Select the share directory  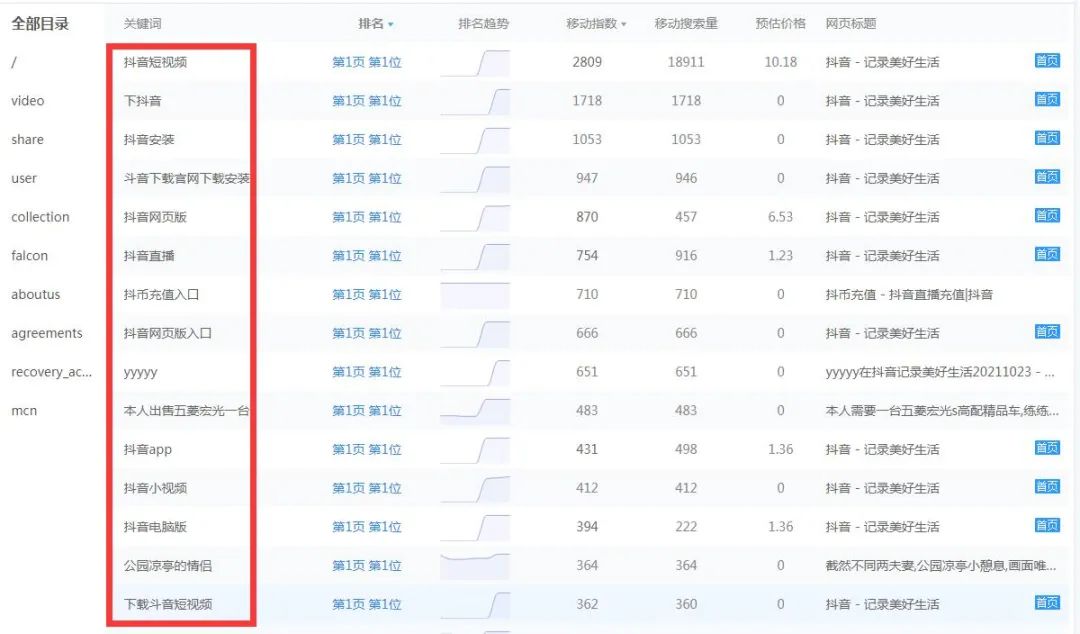point(28,139)
